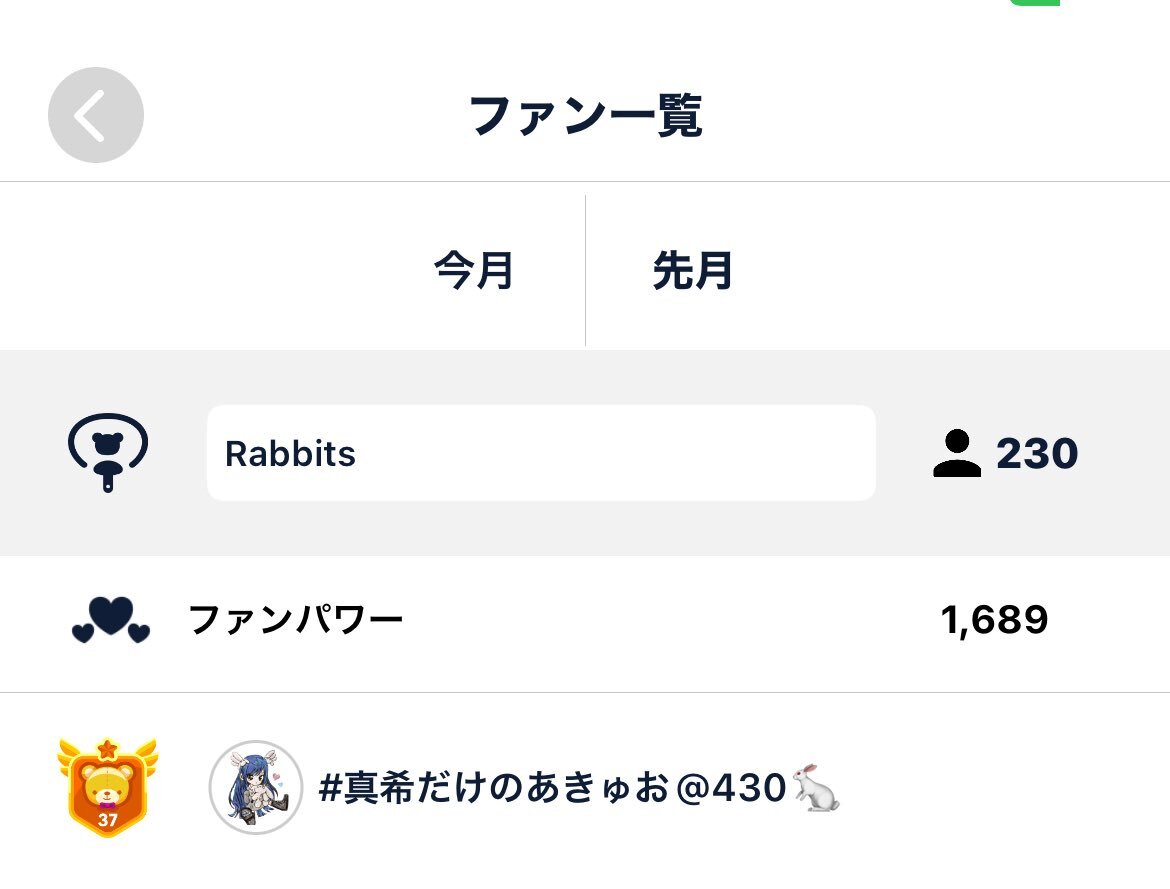The width and height of the screenshot is (1170, 889).
Task: Tap the back arrow button
Action: point(96,115)
